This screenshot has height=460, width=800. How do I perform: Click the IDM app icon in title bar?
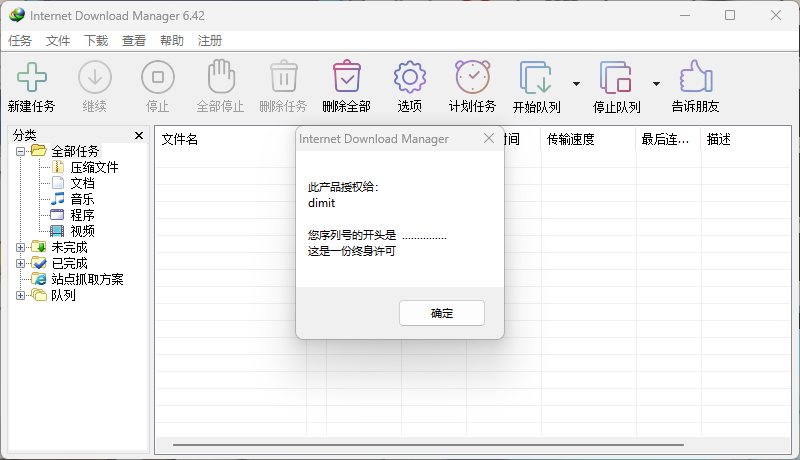[17, 15]
